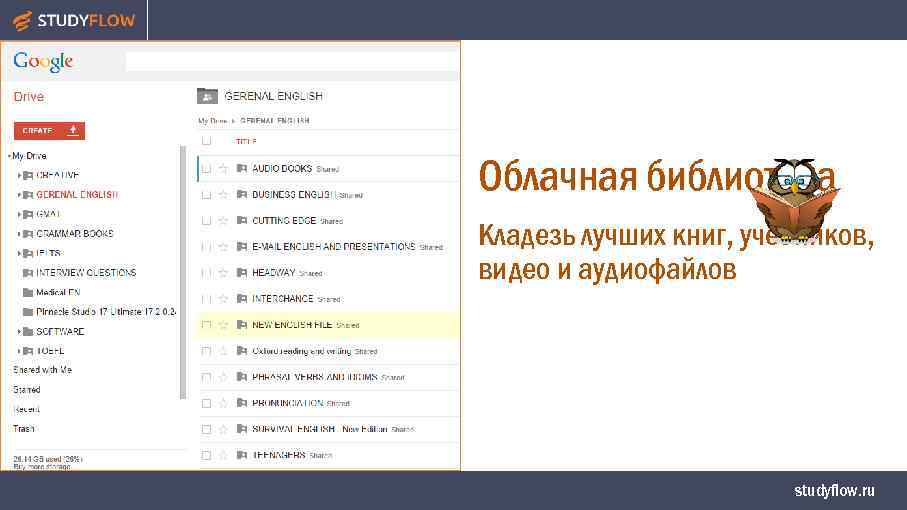Screen dimensions: 907x510
Task: Click the INTERVIEW QUESTIONS folder icon in sidebar
Action: [x=27, y=273]
